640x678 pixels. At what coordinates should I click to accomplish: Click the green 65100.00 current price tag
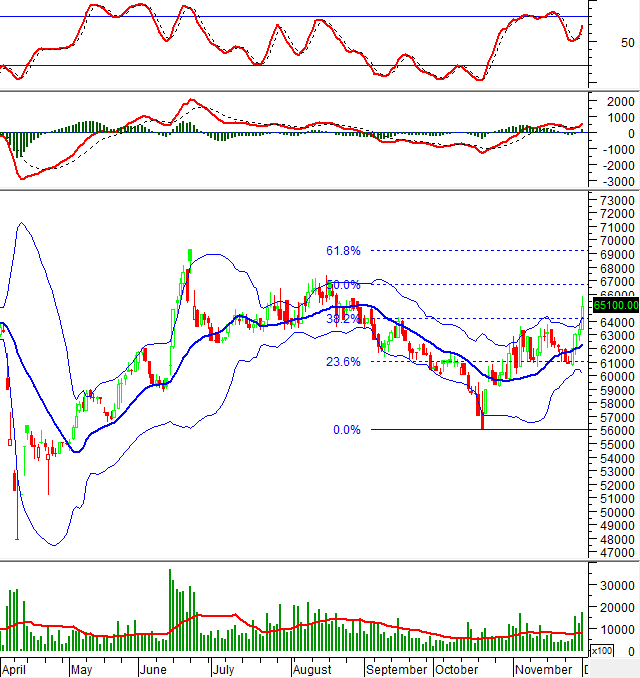(615, 306)
